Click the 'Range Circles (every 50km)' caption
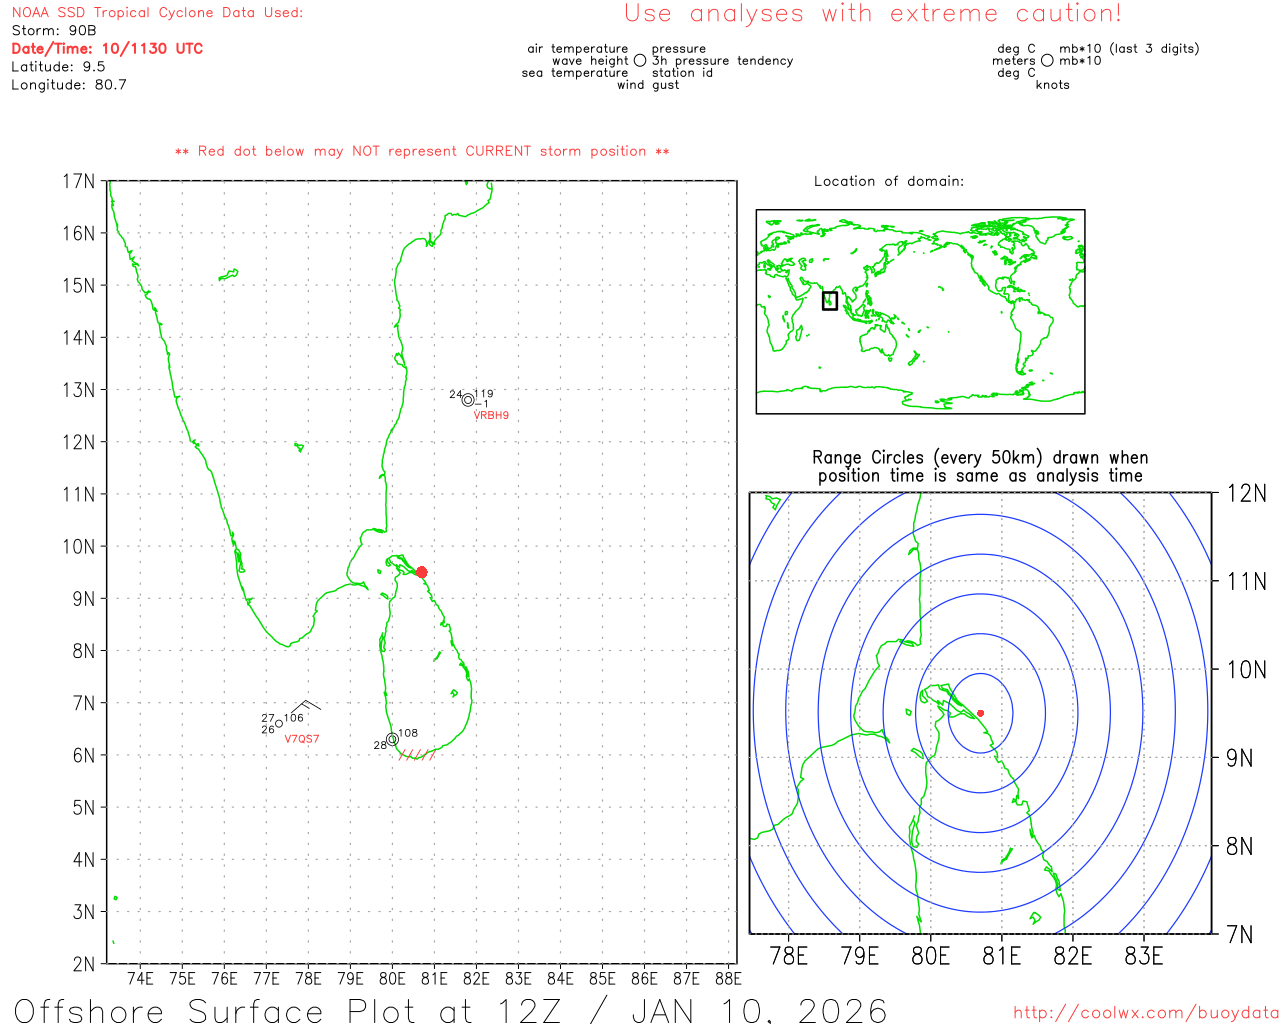 [x=980, y=467]
